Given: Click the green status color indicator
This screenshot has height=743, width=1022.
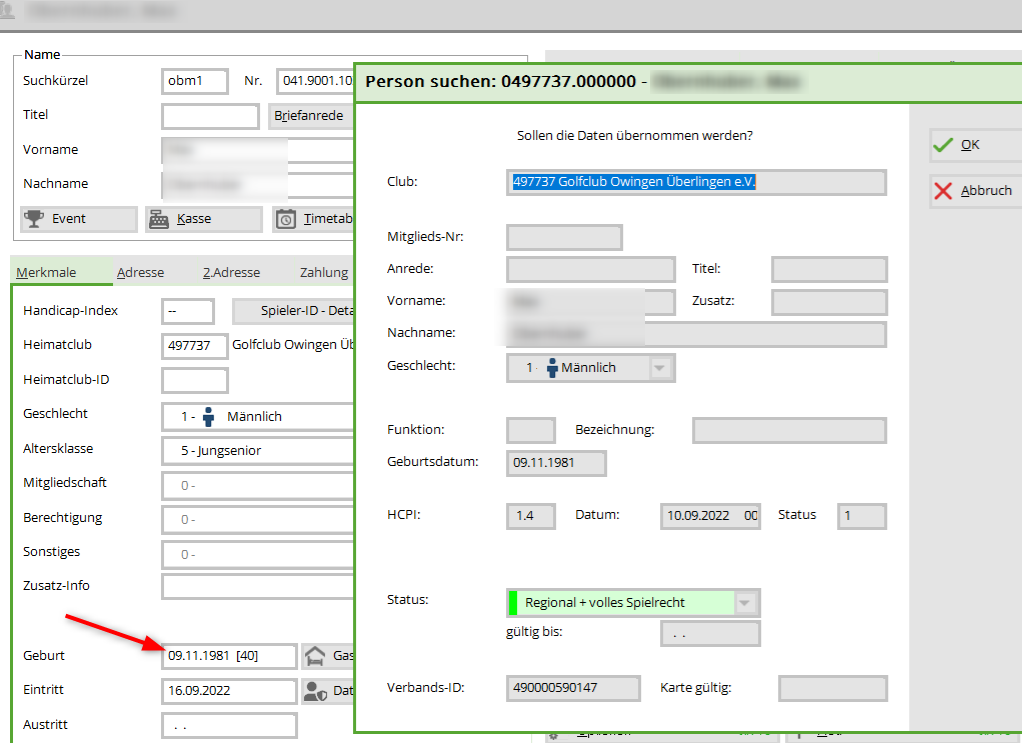Looking at the screenshot, I should click(x=513, y=603).
